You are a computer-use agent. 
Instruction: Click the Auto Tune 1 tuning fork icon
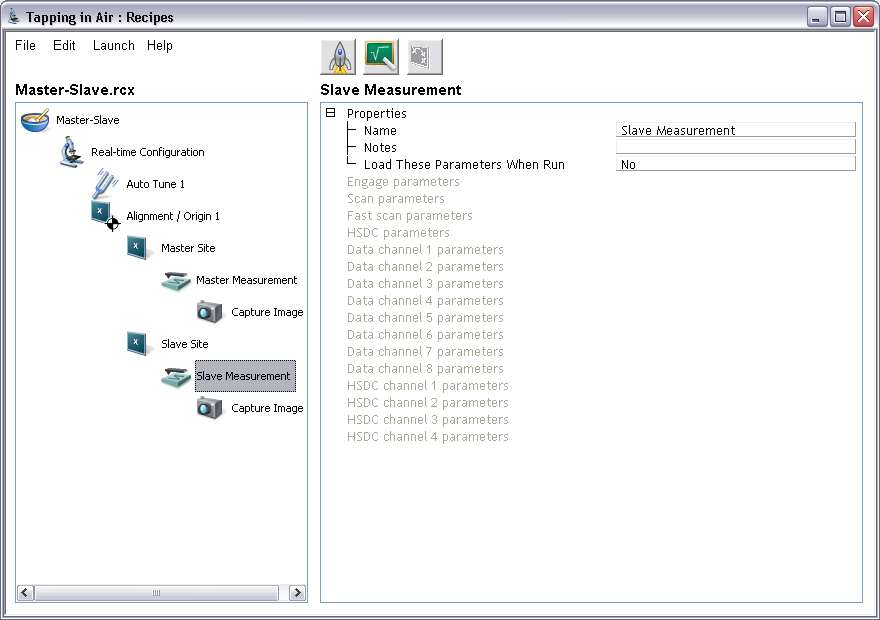tap(106, 185)
